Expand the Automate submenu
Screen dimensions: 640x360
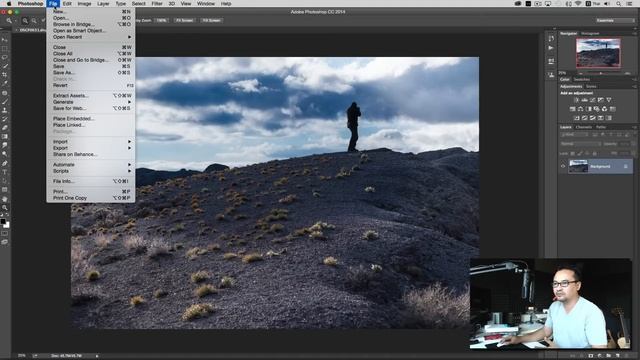[x=91, y=165]
